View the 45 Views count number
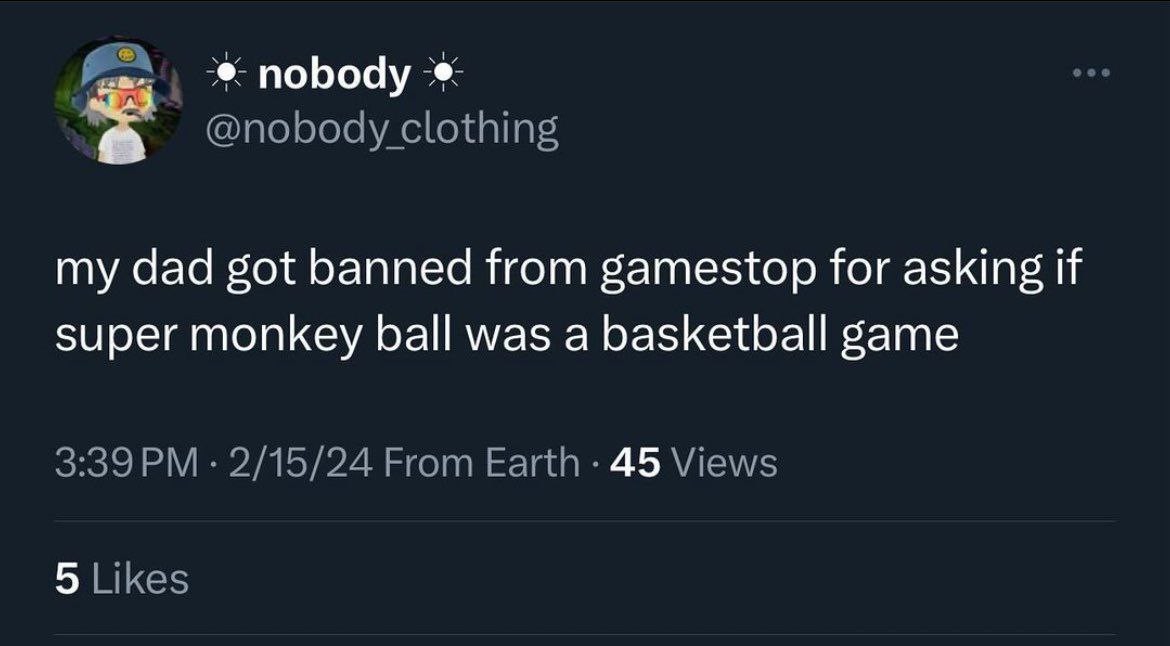1170x646 pixels. pos(634,463)
